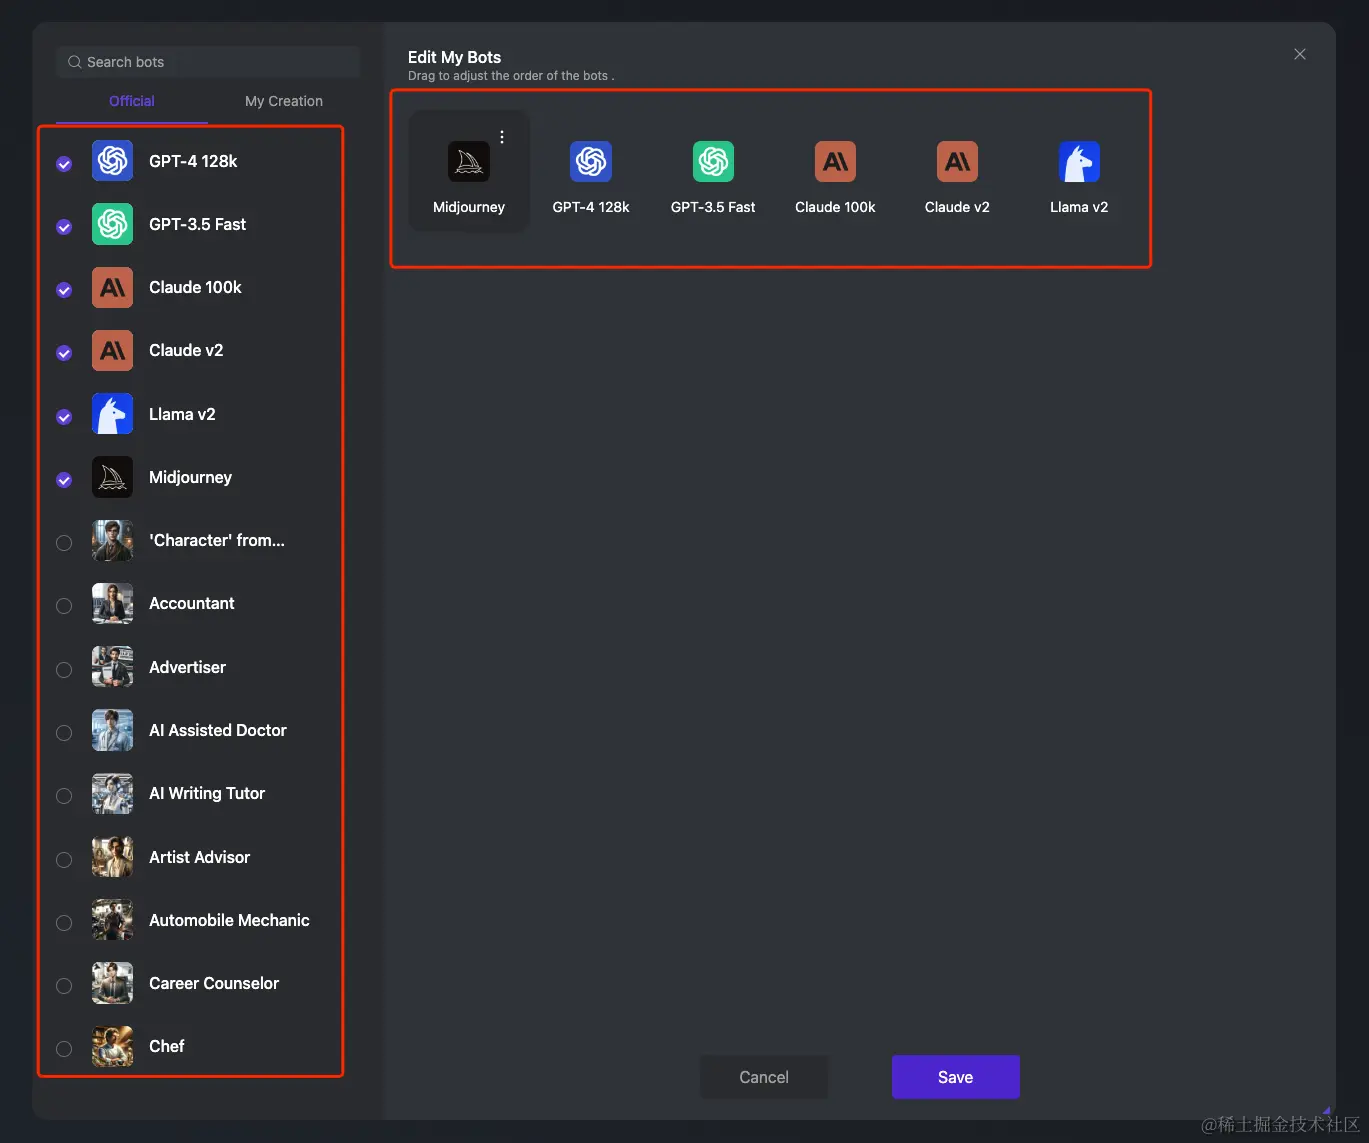Click the 'AI Writing Tutor' list label
The image size is (1369, 1143).
[207, 793]
